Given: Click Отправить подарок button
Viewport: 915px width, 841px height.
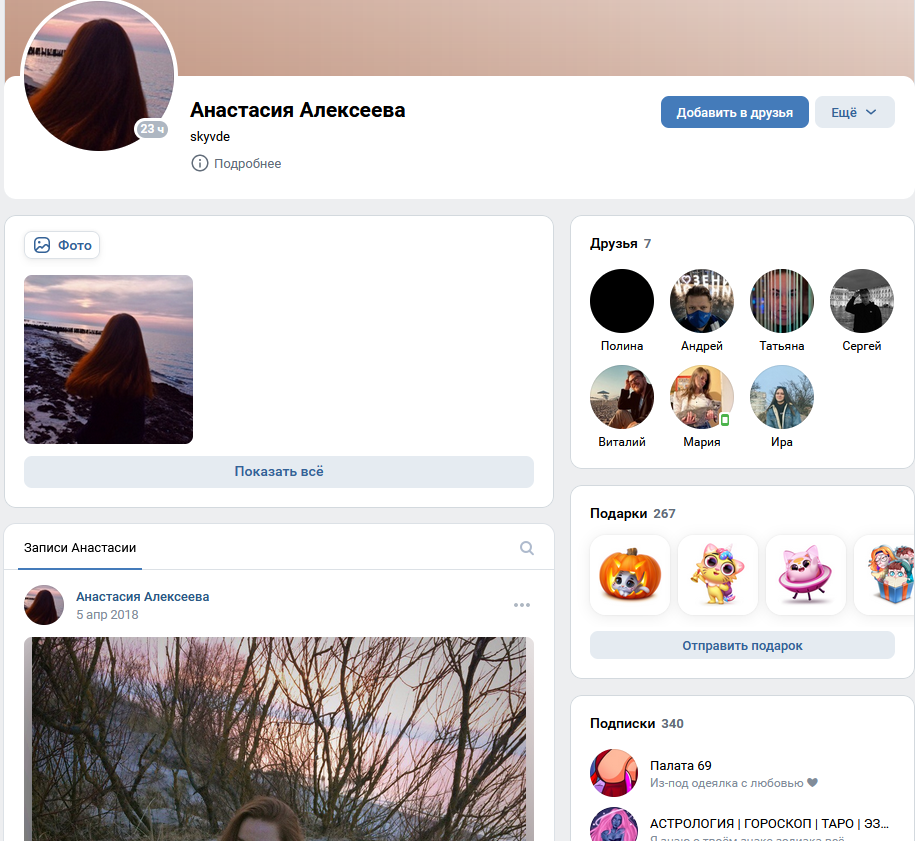Looking at the screenshot, I should (x=742, y=645).
